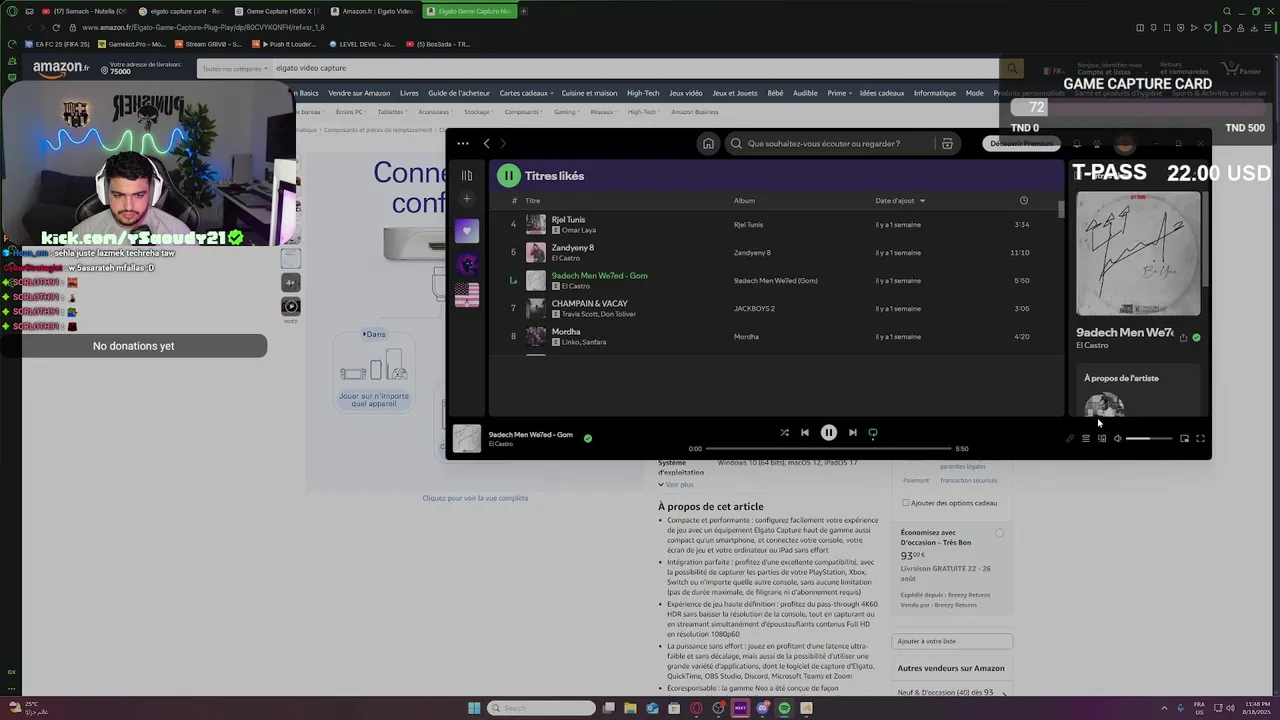The height and width of the screenshot is (720, 1280).
Task: Go back in Spotify navigation
Action: 487,144
